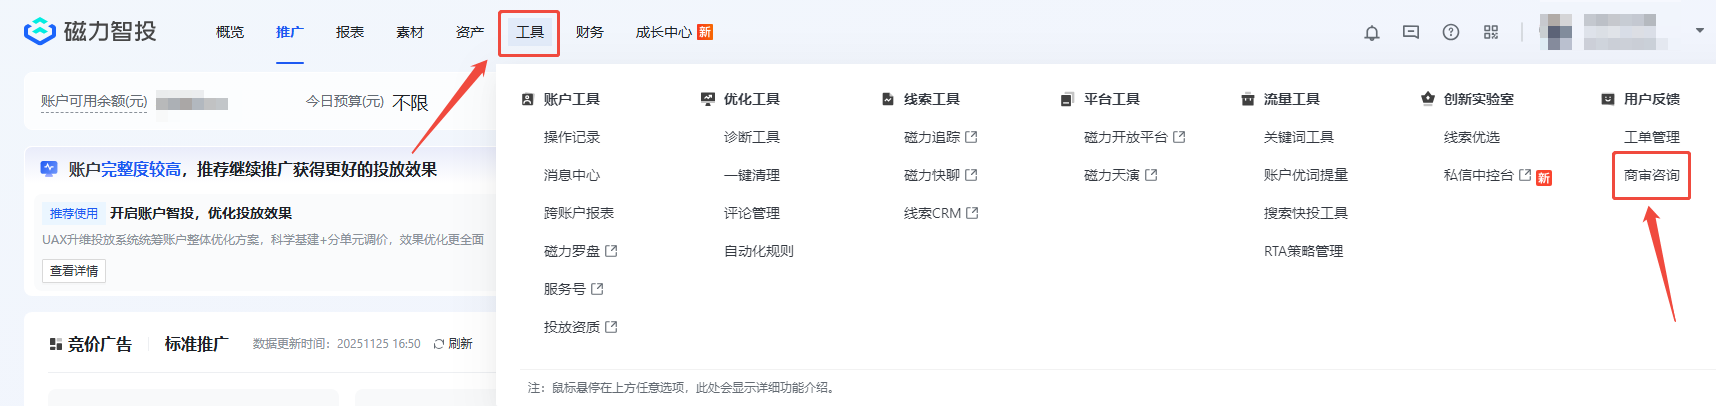Viewport: 1716px width, 406px height.
Task: Open 磁力开放平台 link
Action: point(1134,137)
